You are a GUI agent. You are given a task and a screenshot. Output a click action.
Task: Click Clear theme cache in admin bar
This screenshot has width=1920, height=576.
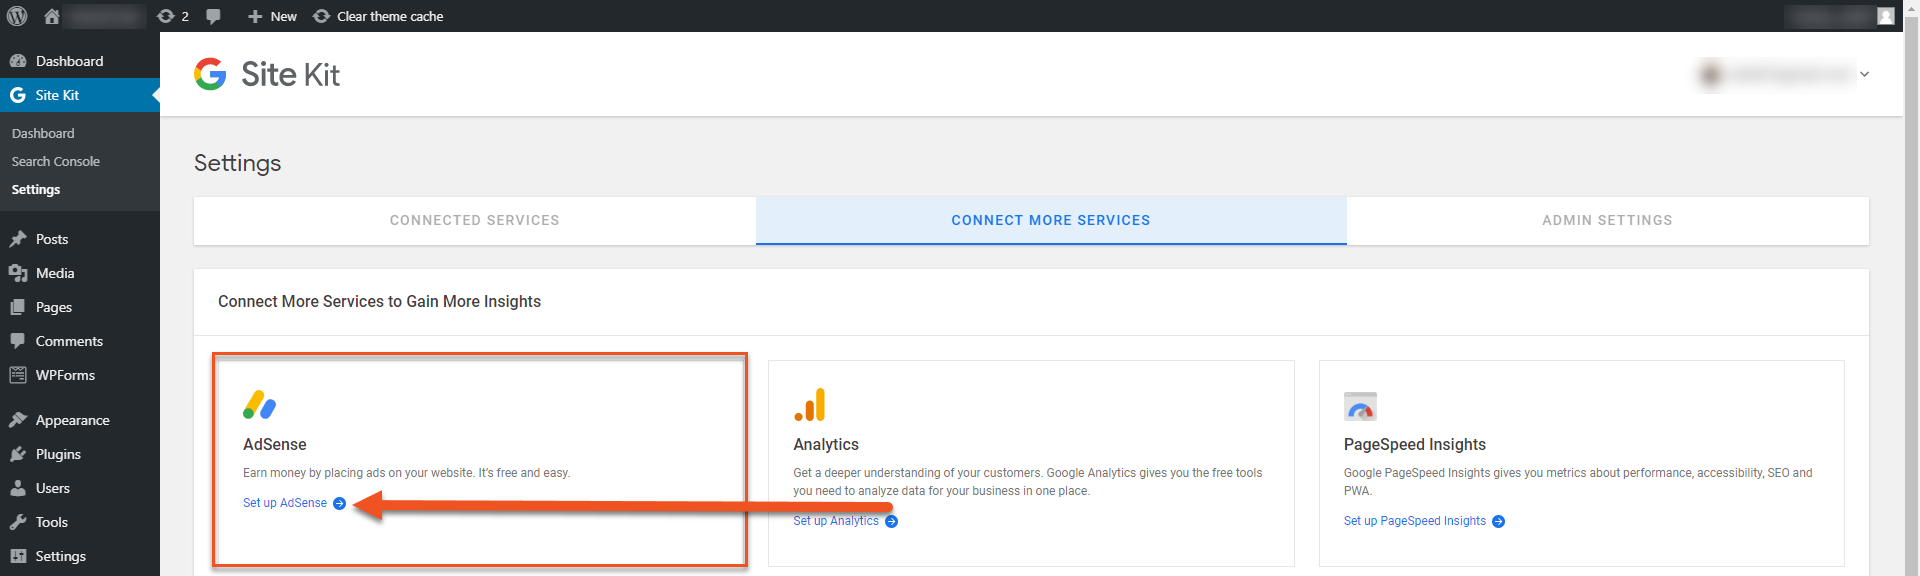click(378, 16)
